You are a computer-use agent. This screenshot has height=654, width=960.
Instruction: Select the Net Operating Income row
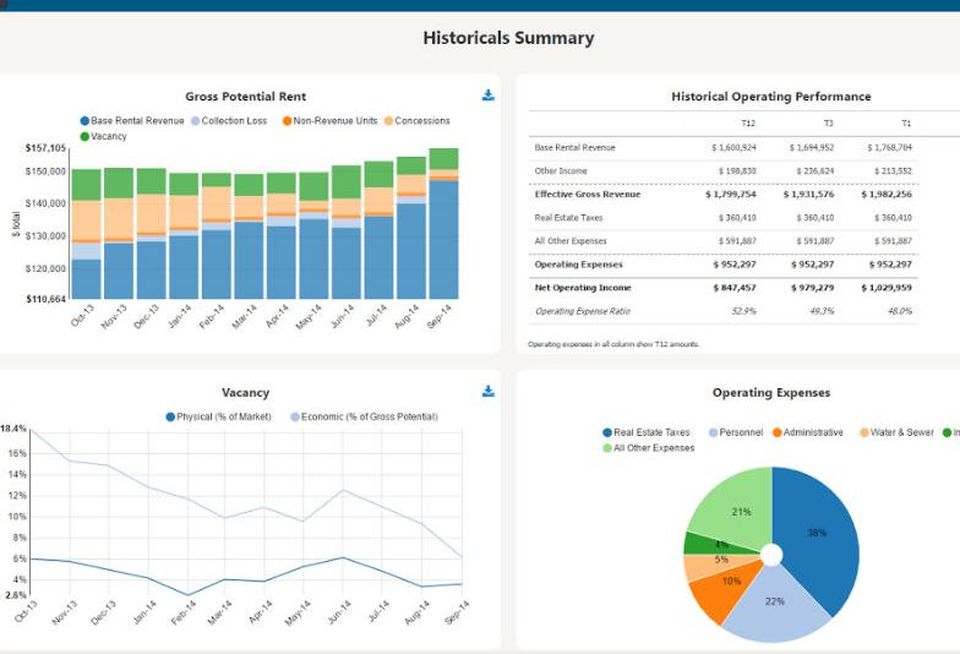pos(723,288)
